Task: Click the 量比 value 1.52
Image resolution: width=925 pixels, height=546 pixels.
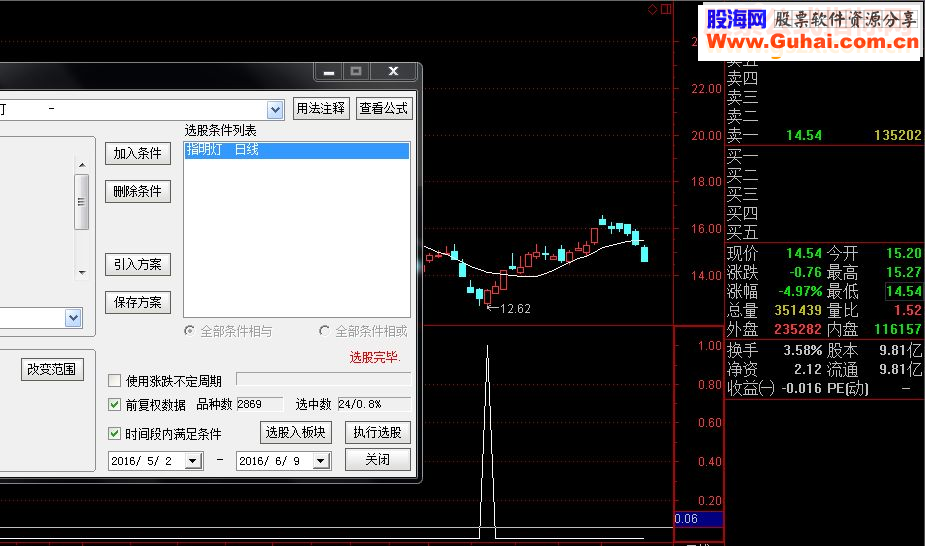Action: click(x=908, y=310)
